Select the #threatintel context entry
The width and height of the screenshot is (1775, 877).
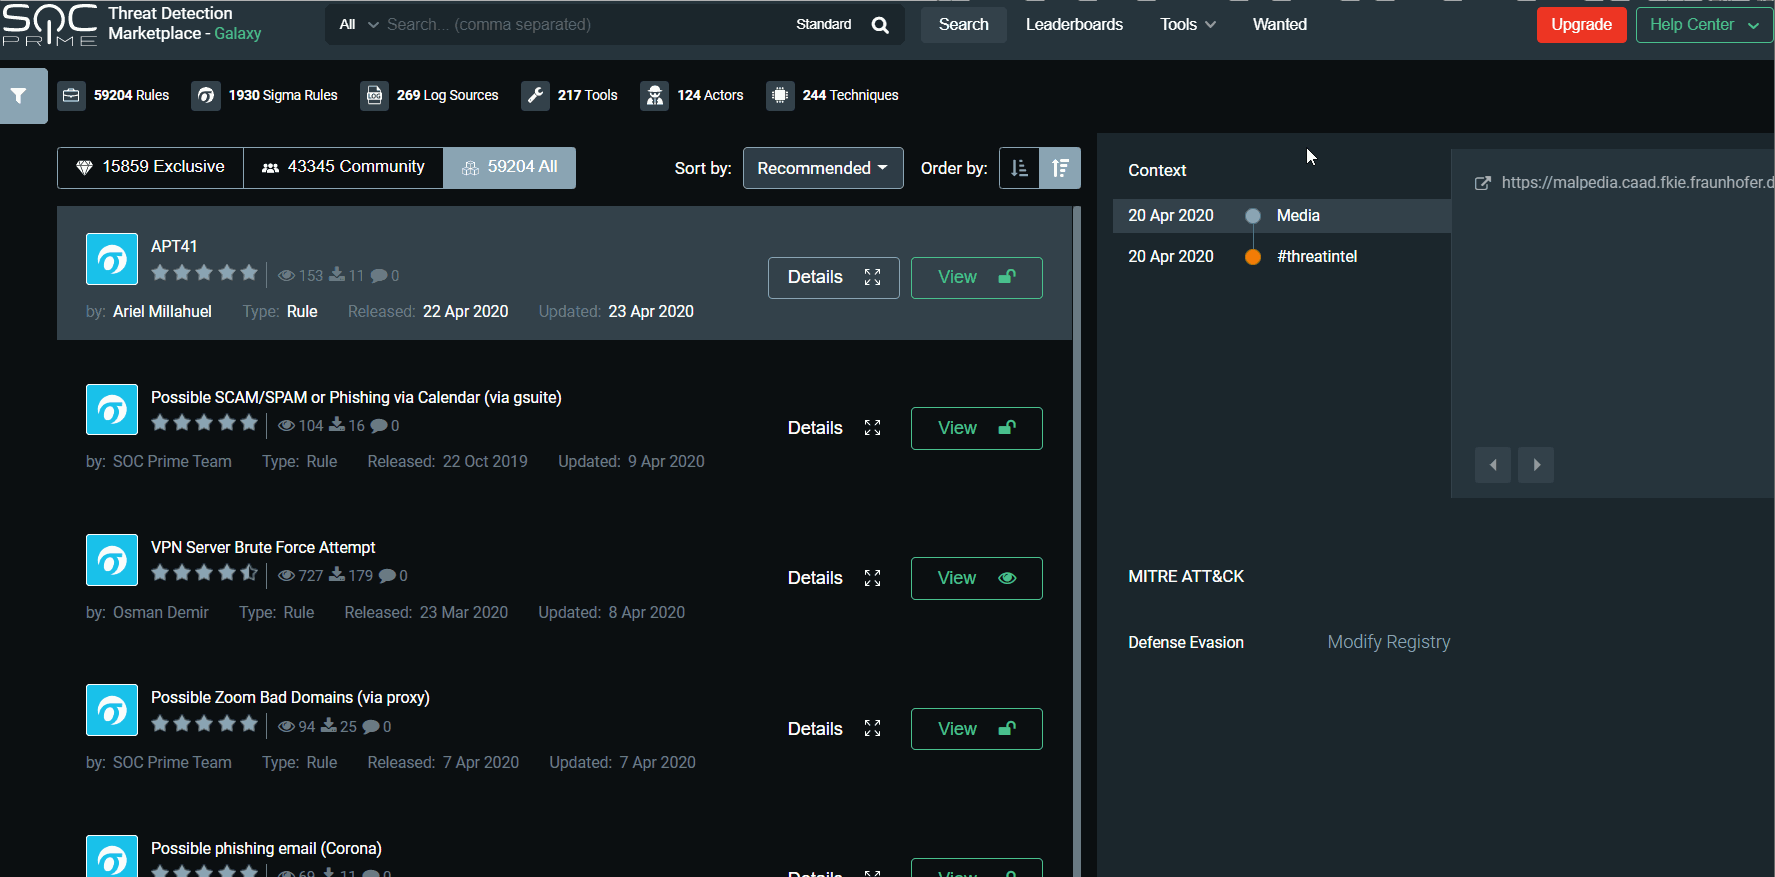1282,257
